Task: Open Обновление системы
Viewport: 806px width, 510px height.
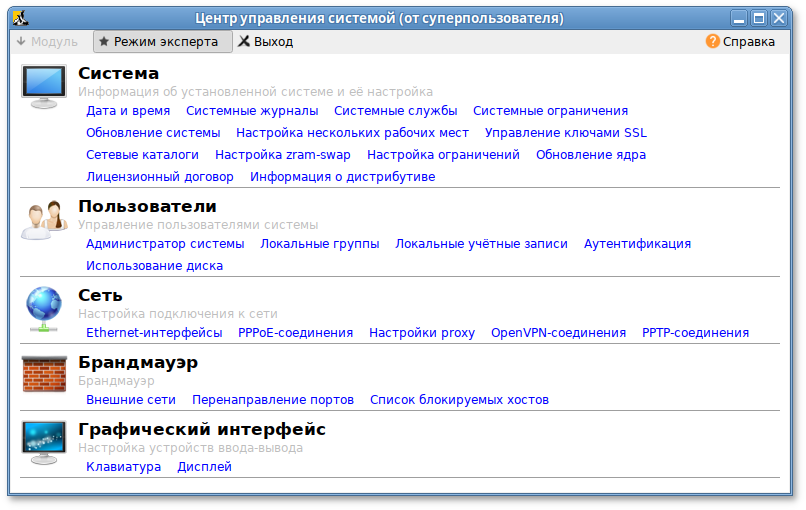Action: pyautogui.click(x=153, y=133)
